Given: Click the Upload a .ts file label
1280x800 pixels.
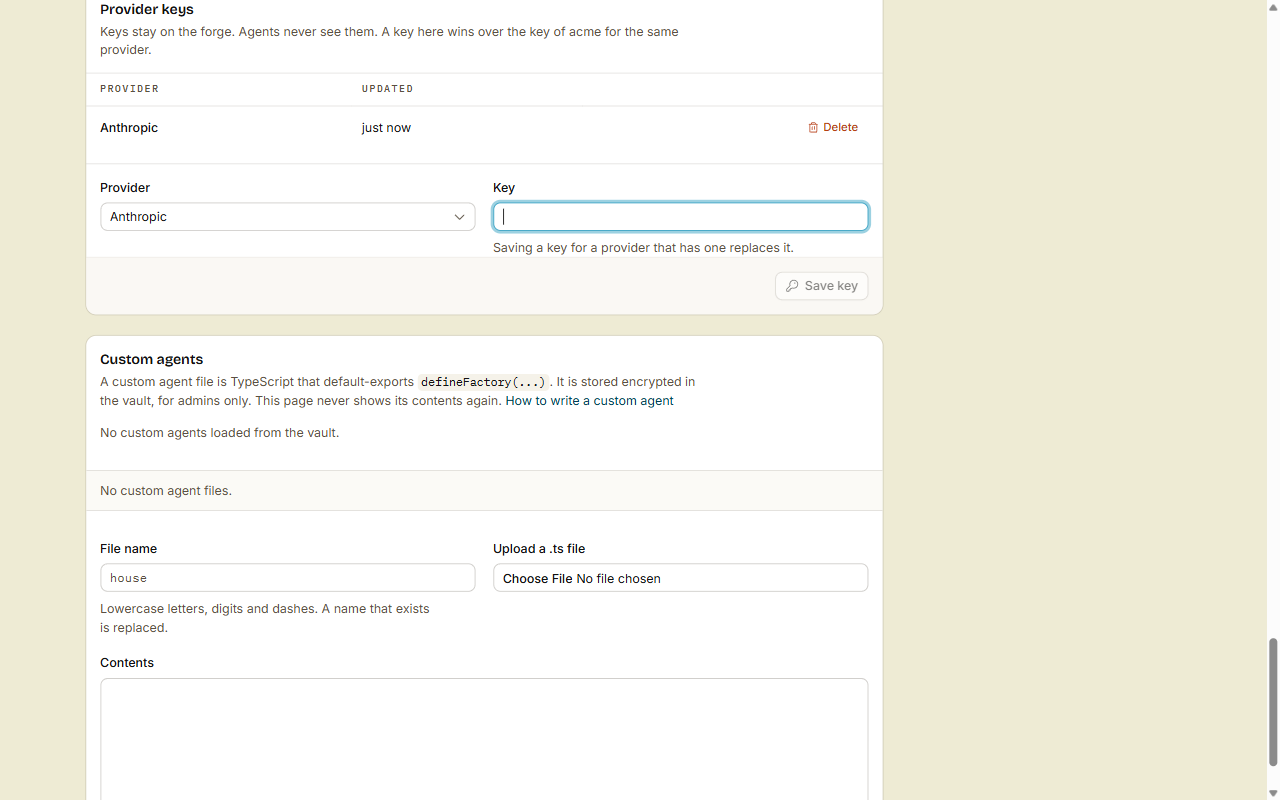Looking at the screenshot, I should tap(539, 549).
